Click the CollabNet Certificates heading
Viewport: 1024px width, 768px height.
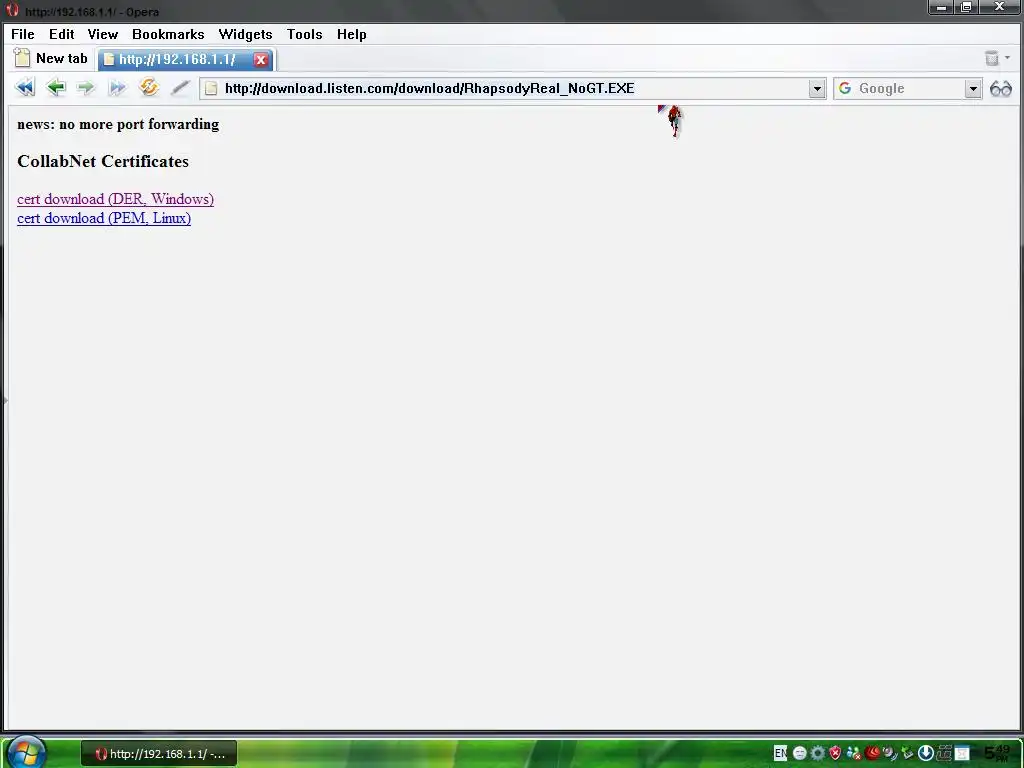103,161
